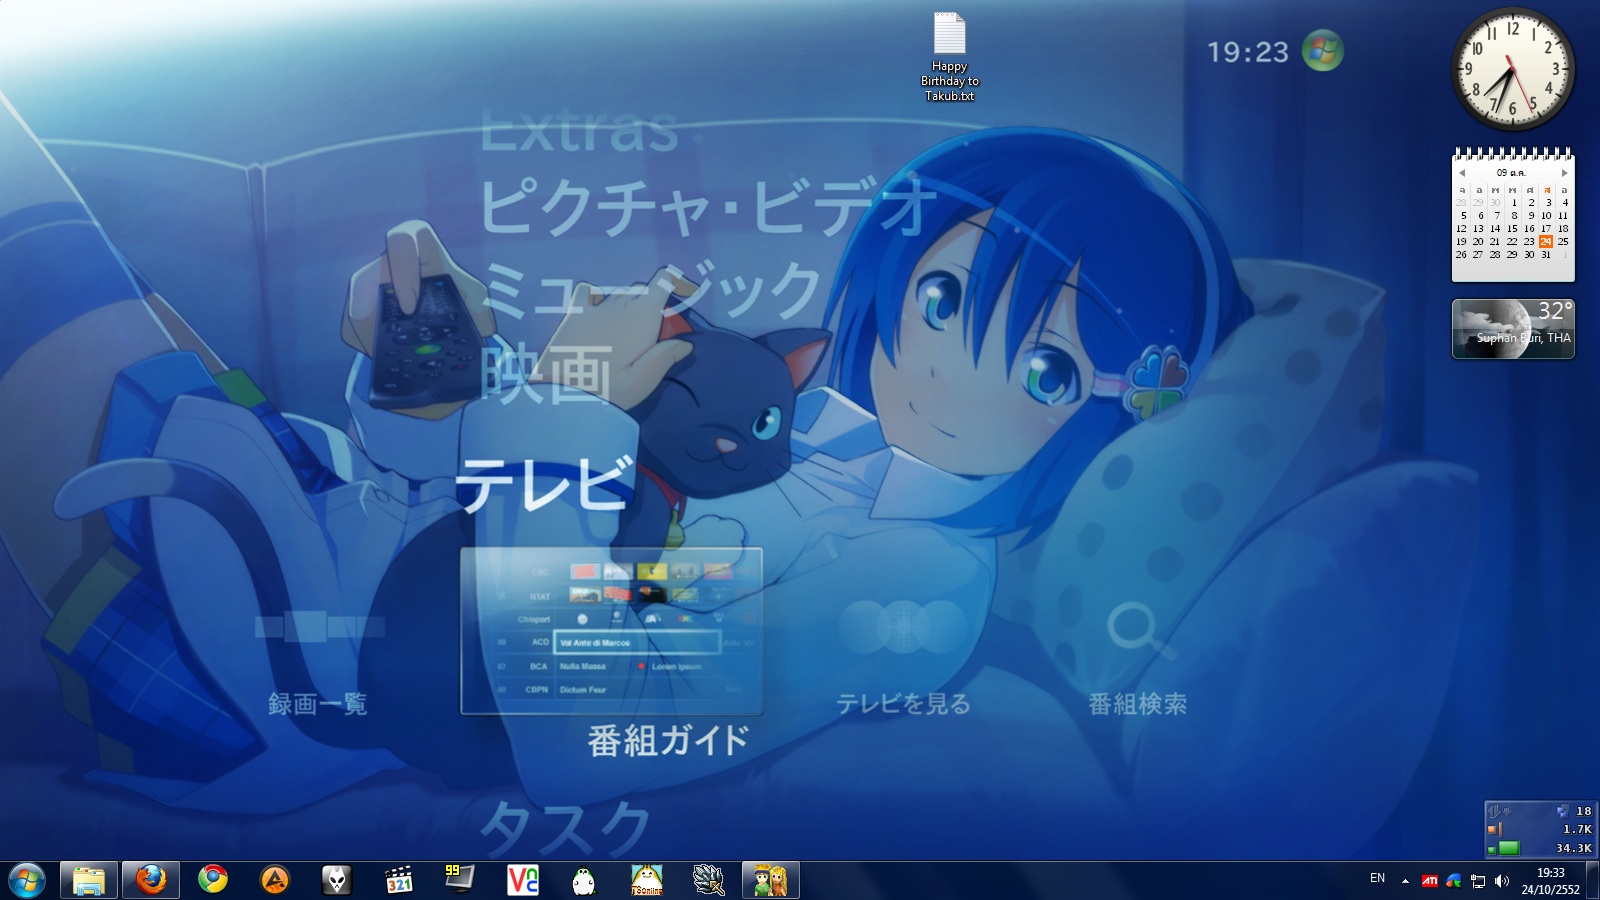Launch foobar2000 alien-head icon
This screenshot has height=900, width=1600.
(337, 880)
